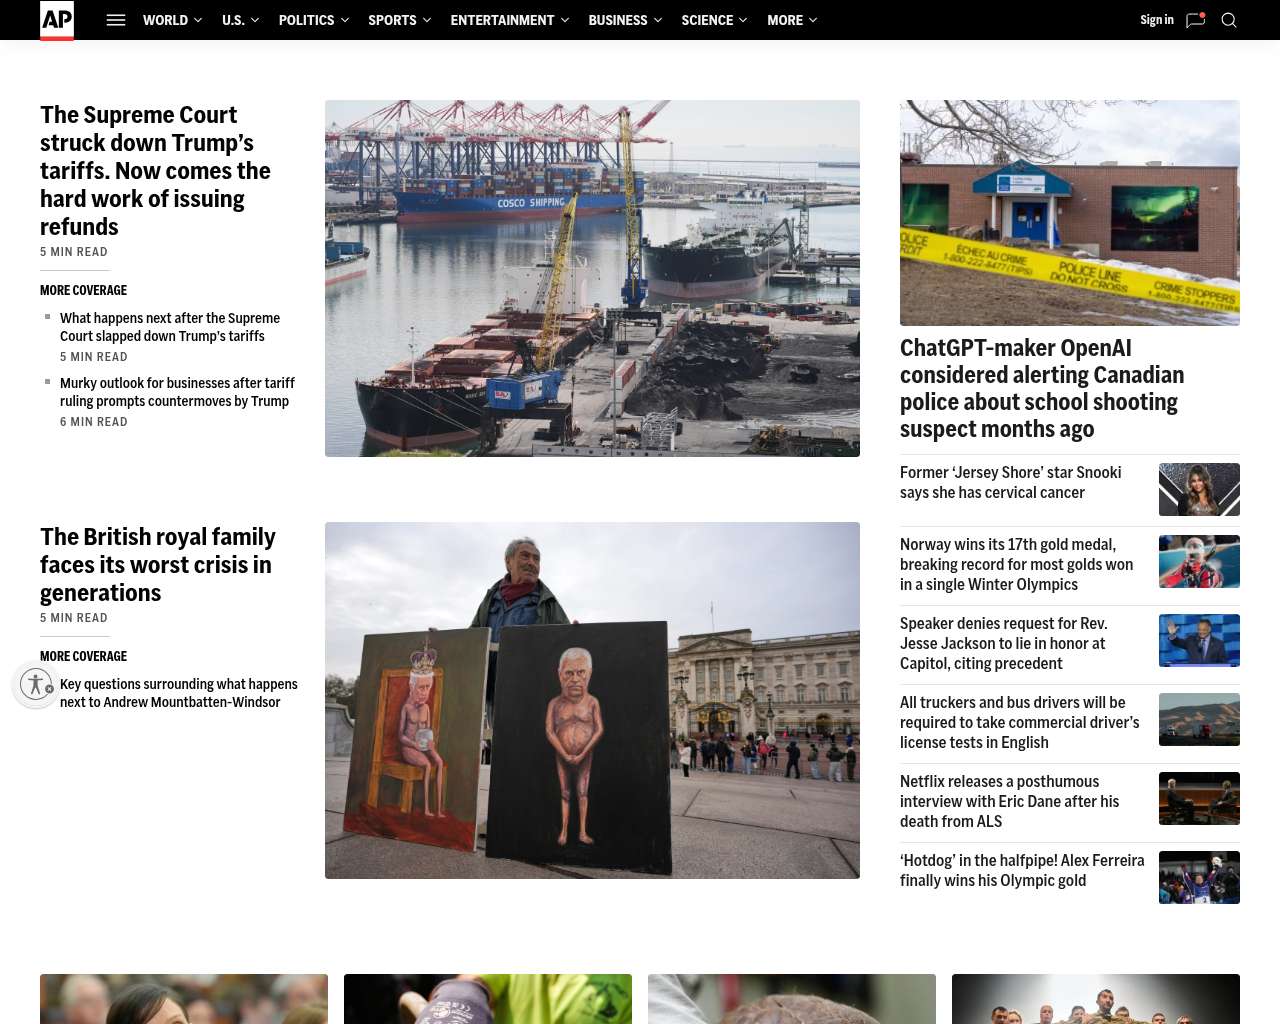Click the search magnifier icon
The image size is (1280, 1024).
click(x=1229, y=20)
